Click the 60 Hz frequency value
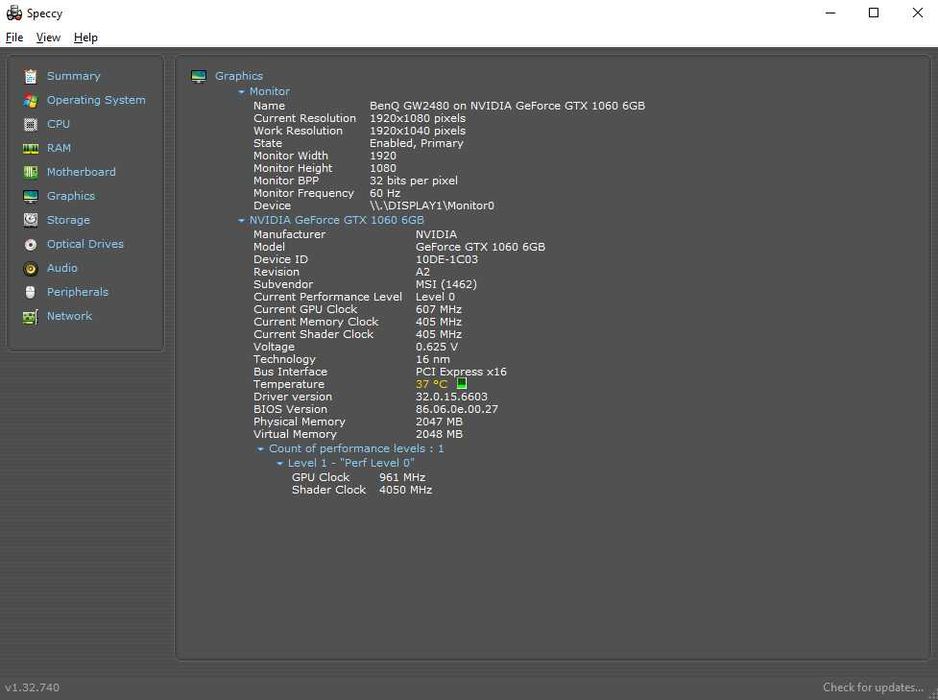The width and height of the screenshot is (938, 700). [x=385, y=193]
